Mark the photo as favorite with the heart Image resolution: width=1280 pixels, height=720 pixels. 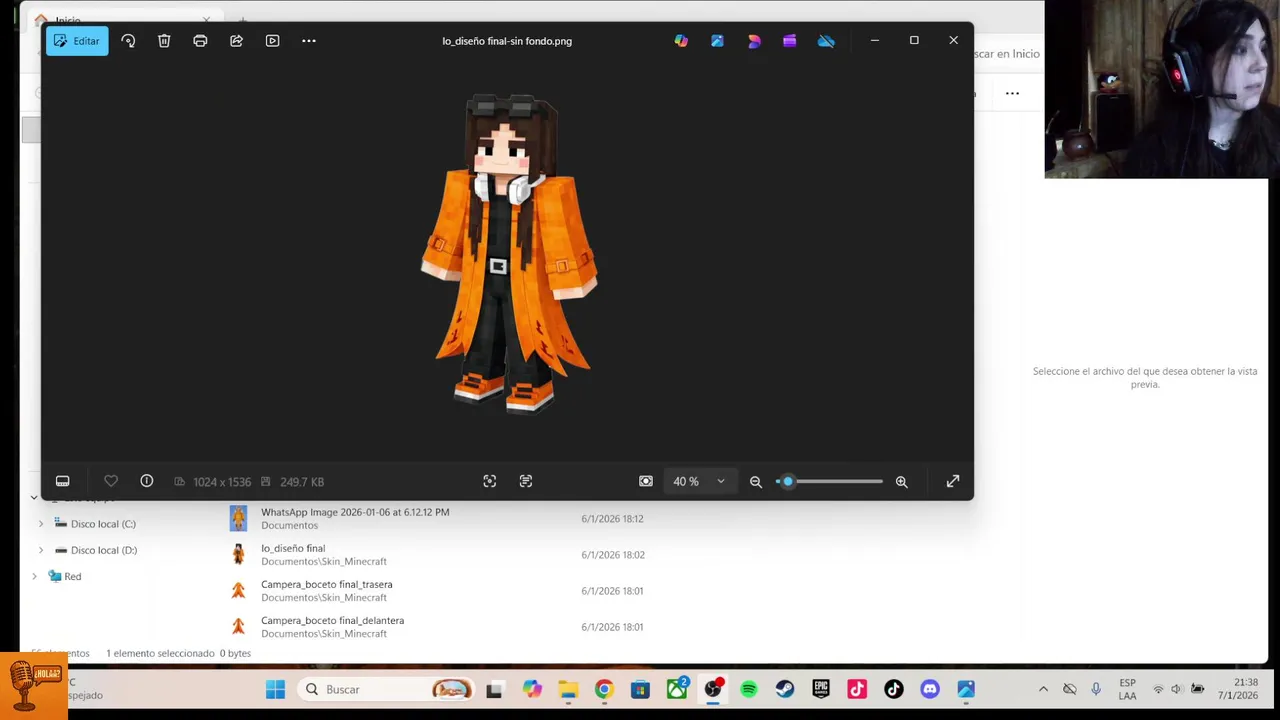111,481
